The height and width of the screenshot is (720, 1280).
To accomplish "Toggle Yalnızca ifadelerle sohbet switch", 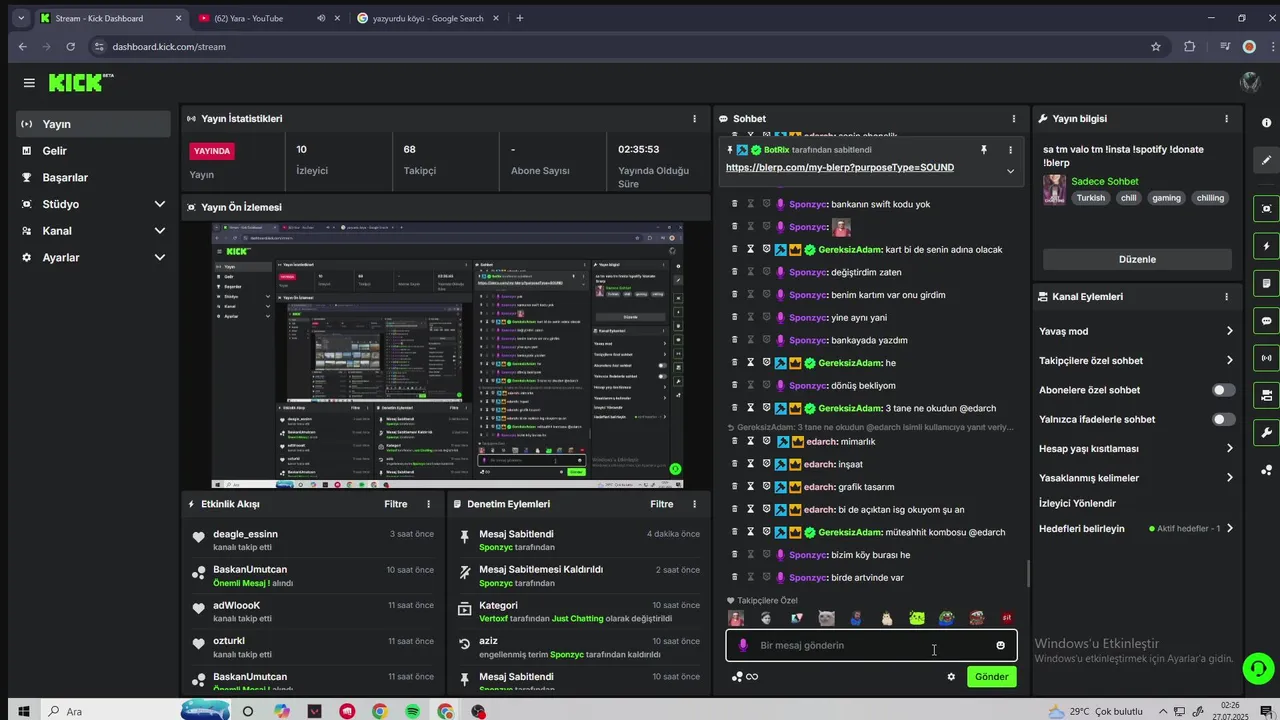I will 1224,419.
